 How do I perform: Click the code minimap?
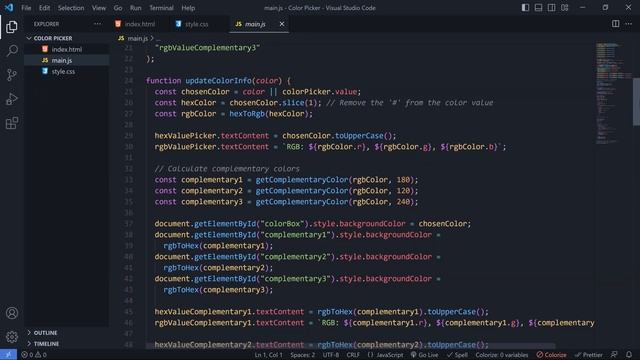(613, 92)
